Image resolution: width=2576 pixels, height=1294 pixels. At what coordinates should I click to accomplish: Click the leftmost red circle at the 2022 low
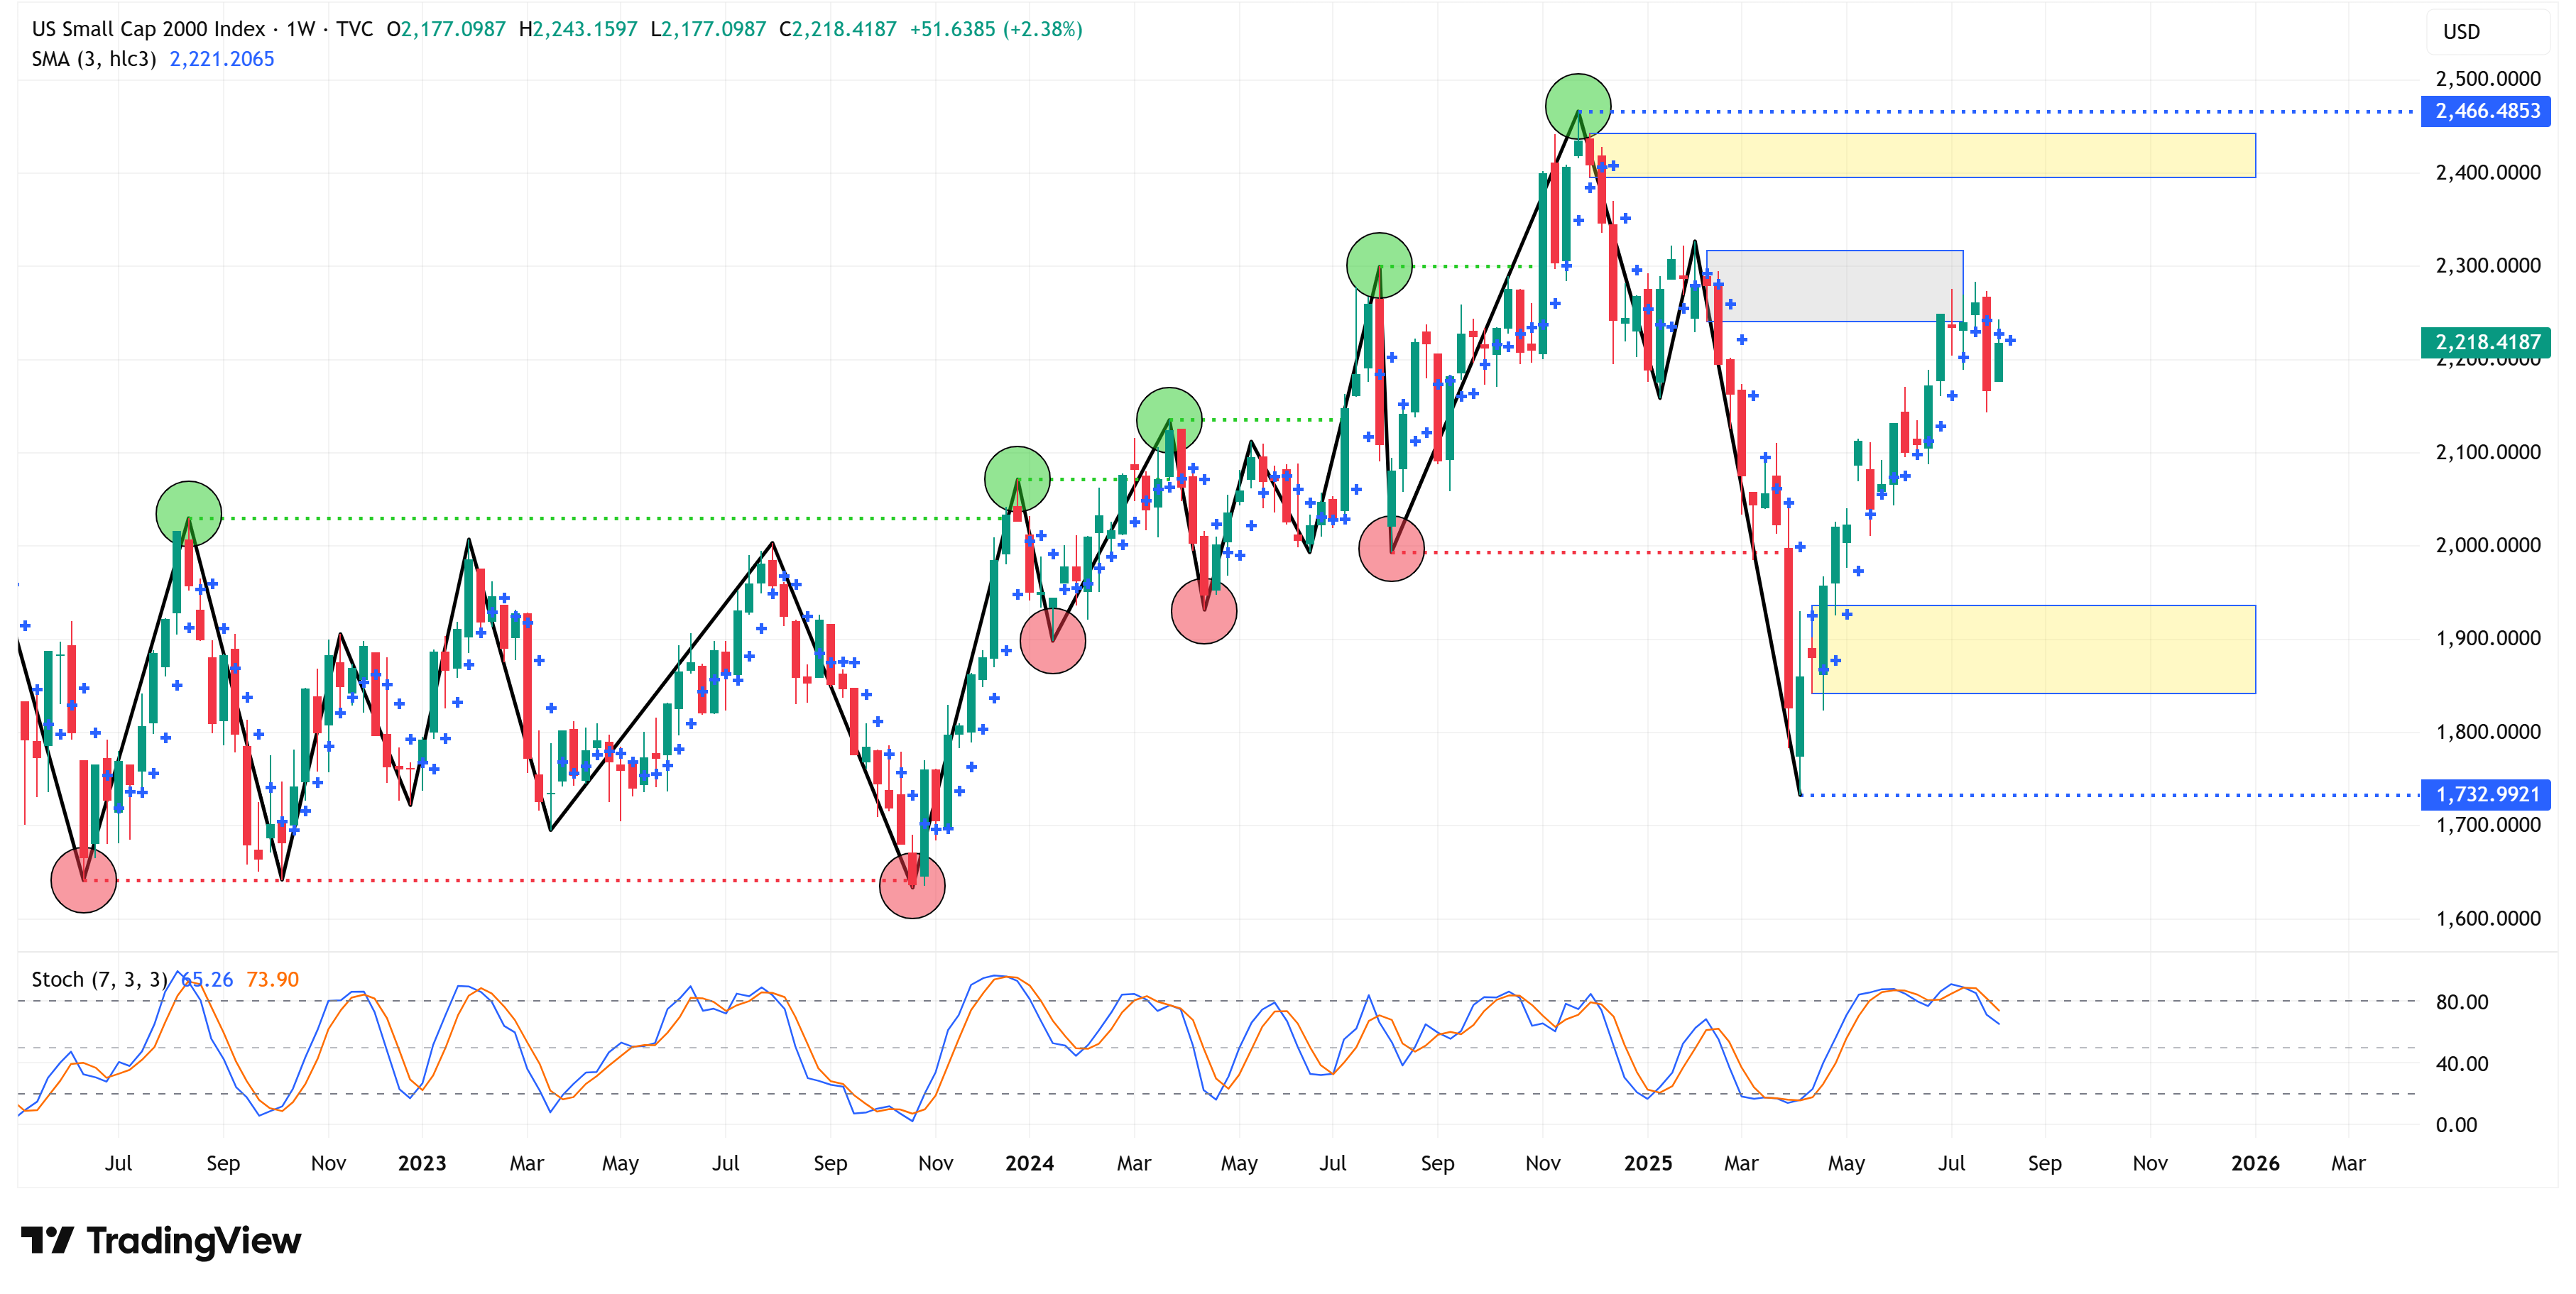(84, 880)
